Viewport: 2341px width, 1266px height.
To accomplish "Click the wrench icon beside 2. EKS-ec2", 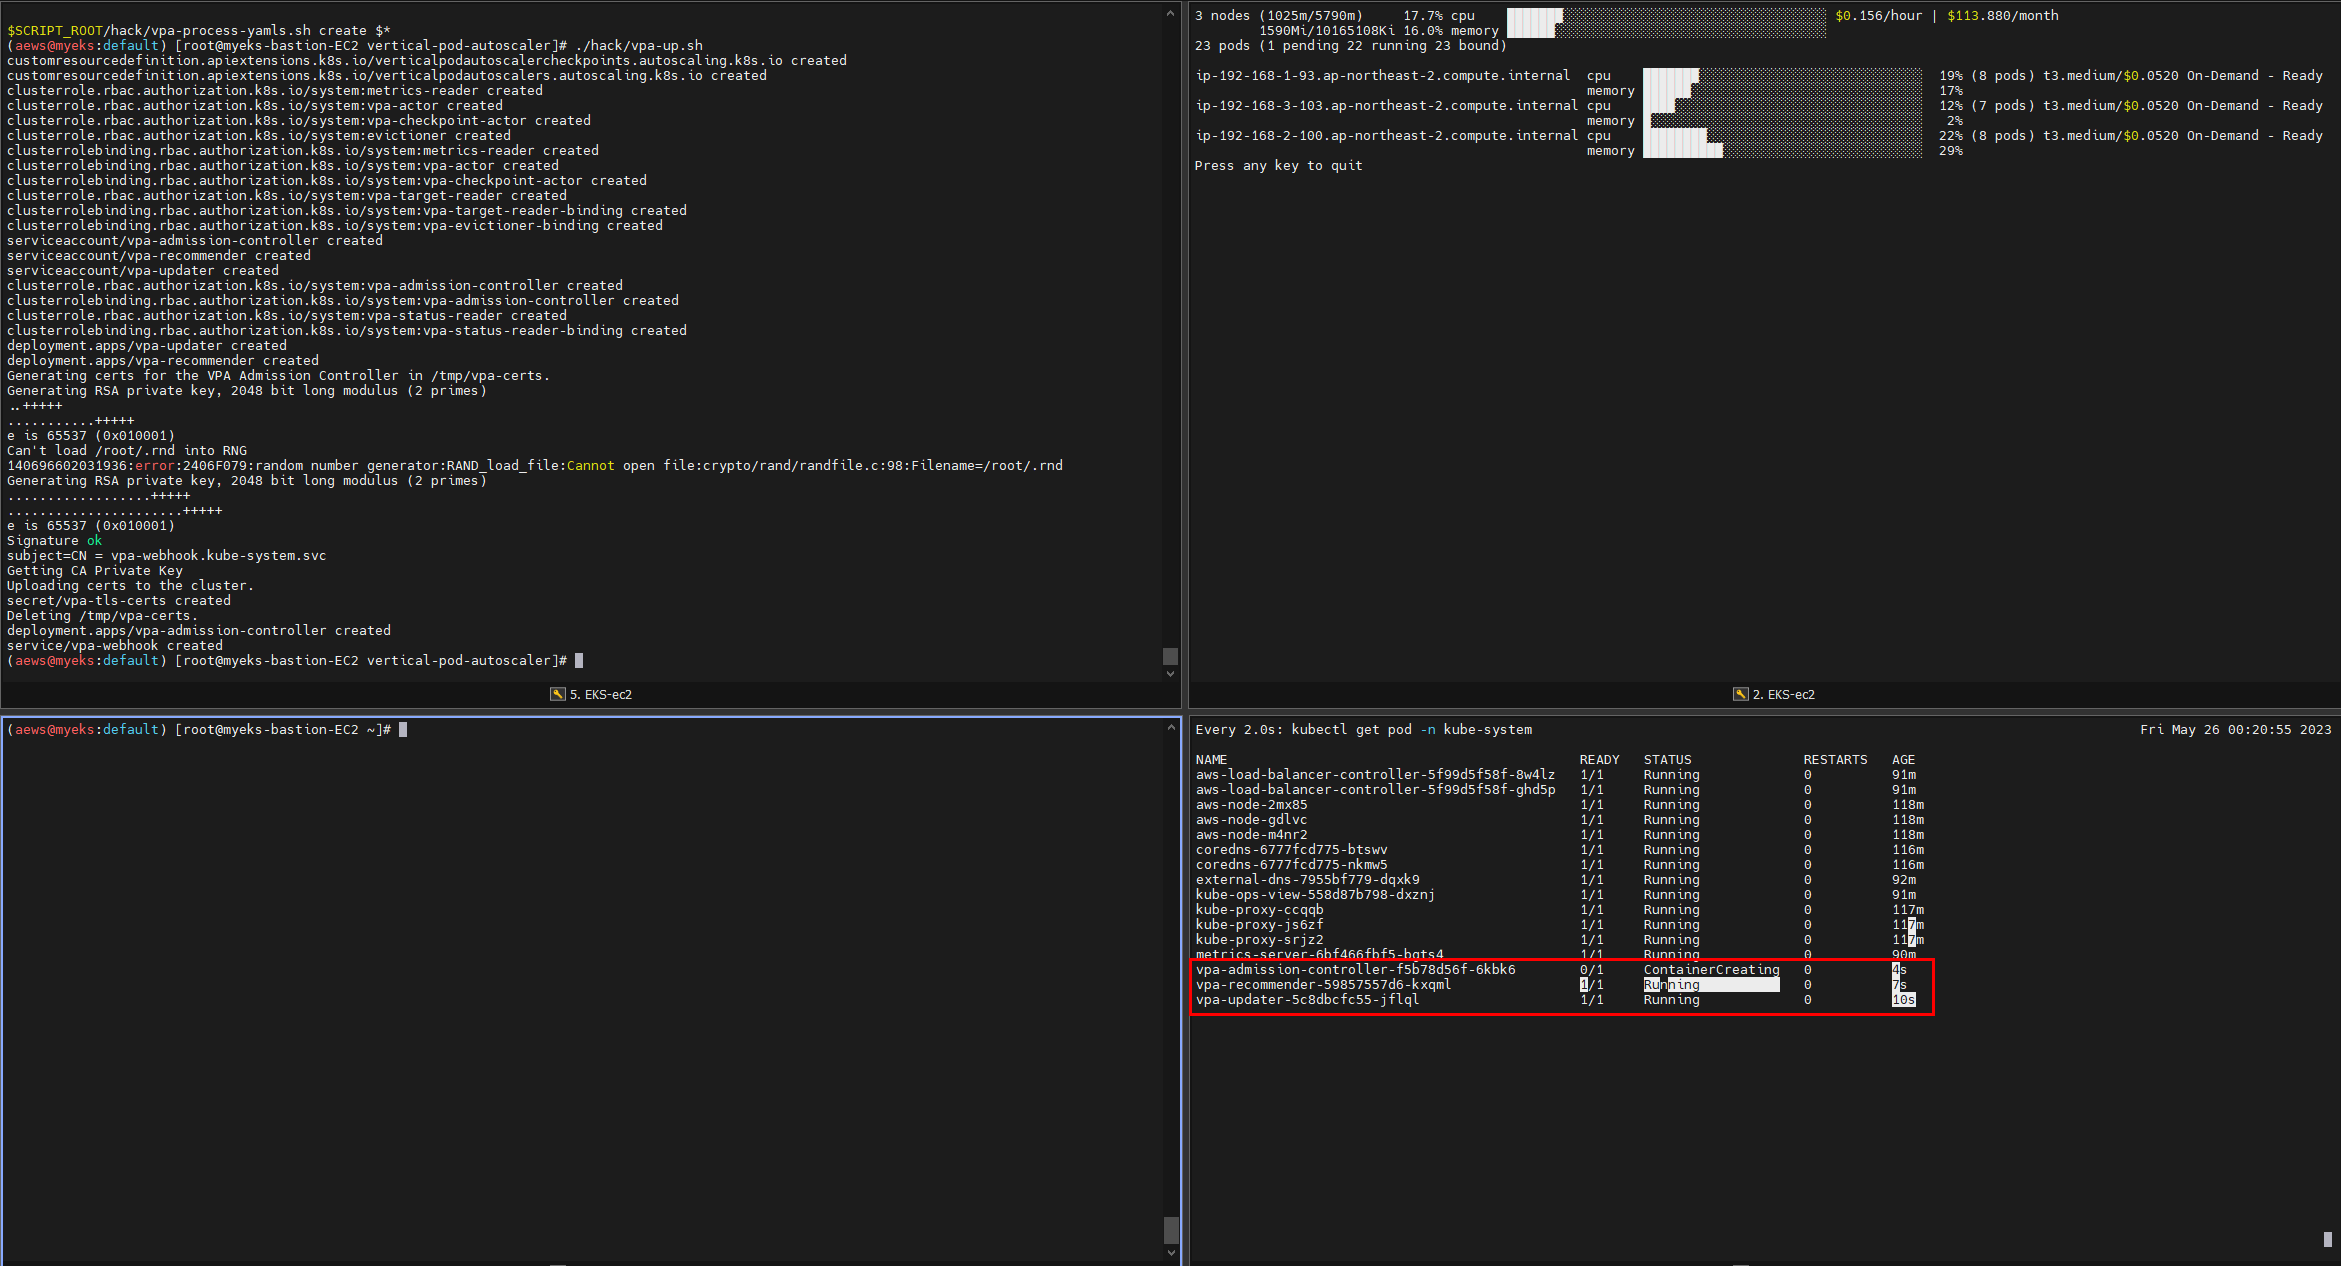I will coord(1740,694).
